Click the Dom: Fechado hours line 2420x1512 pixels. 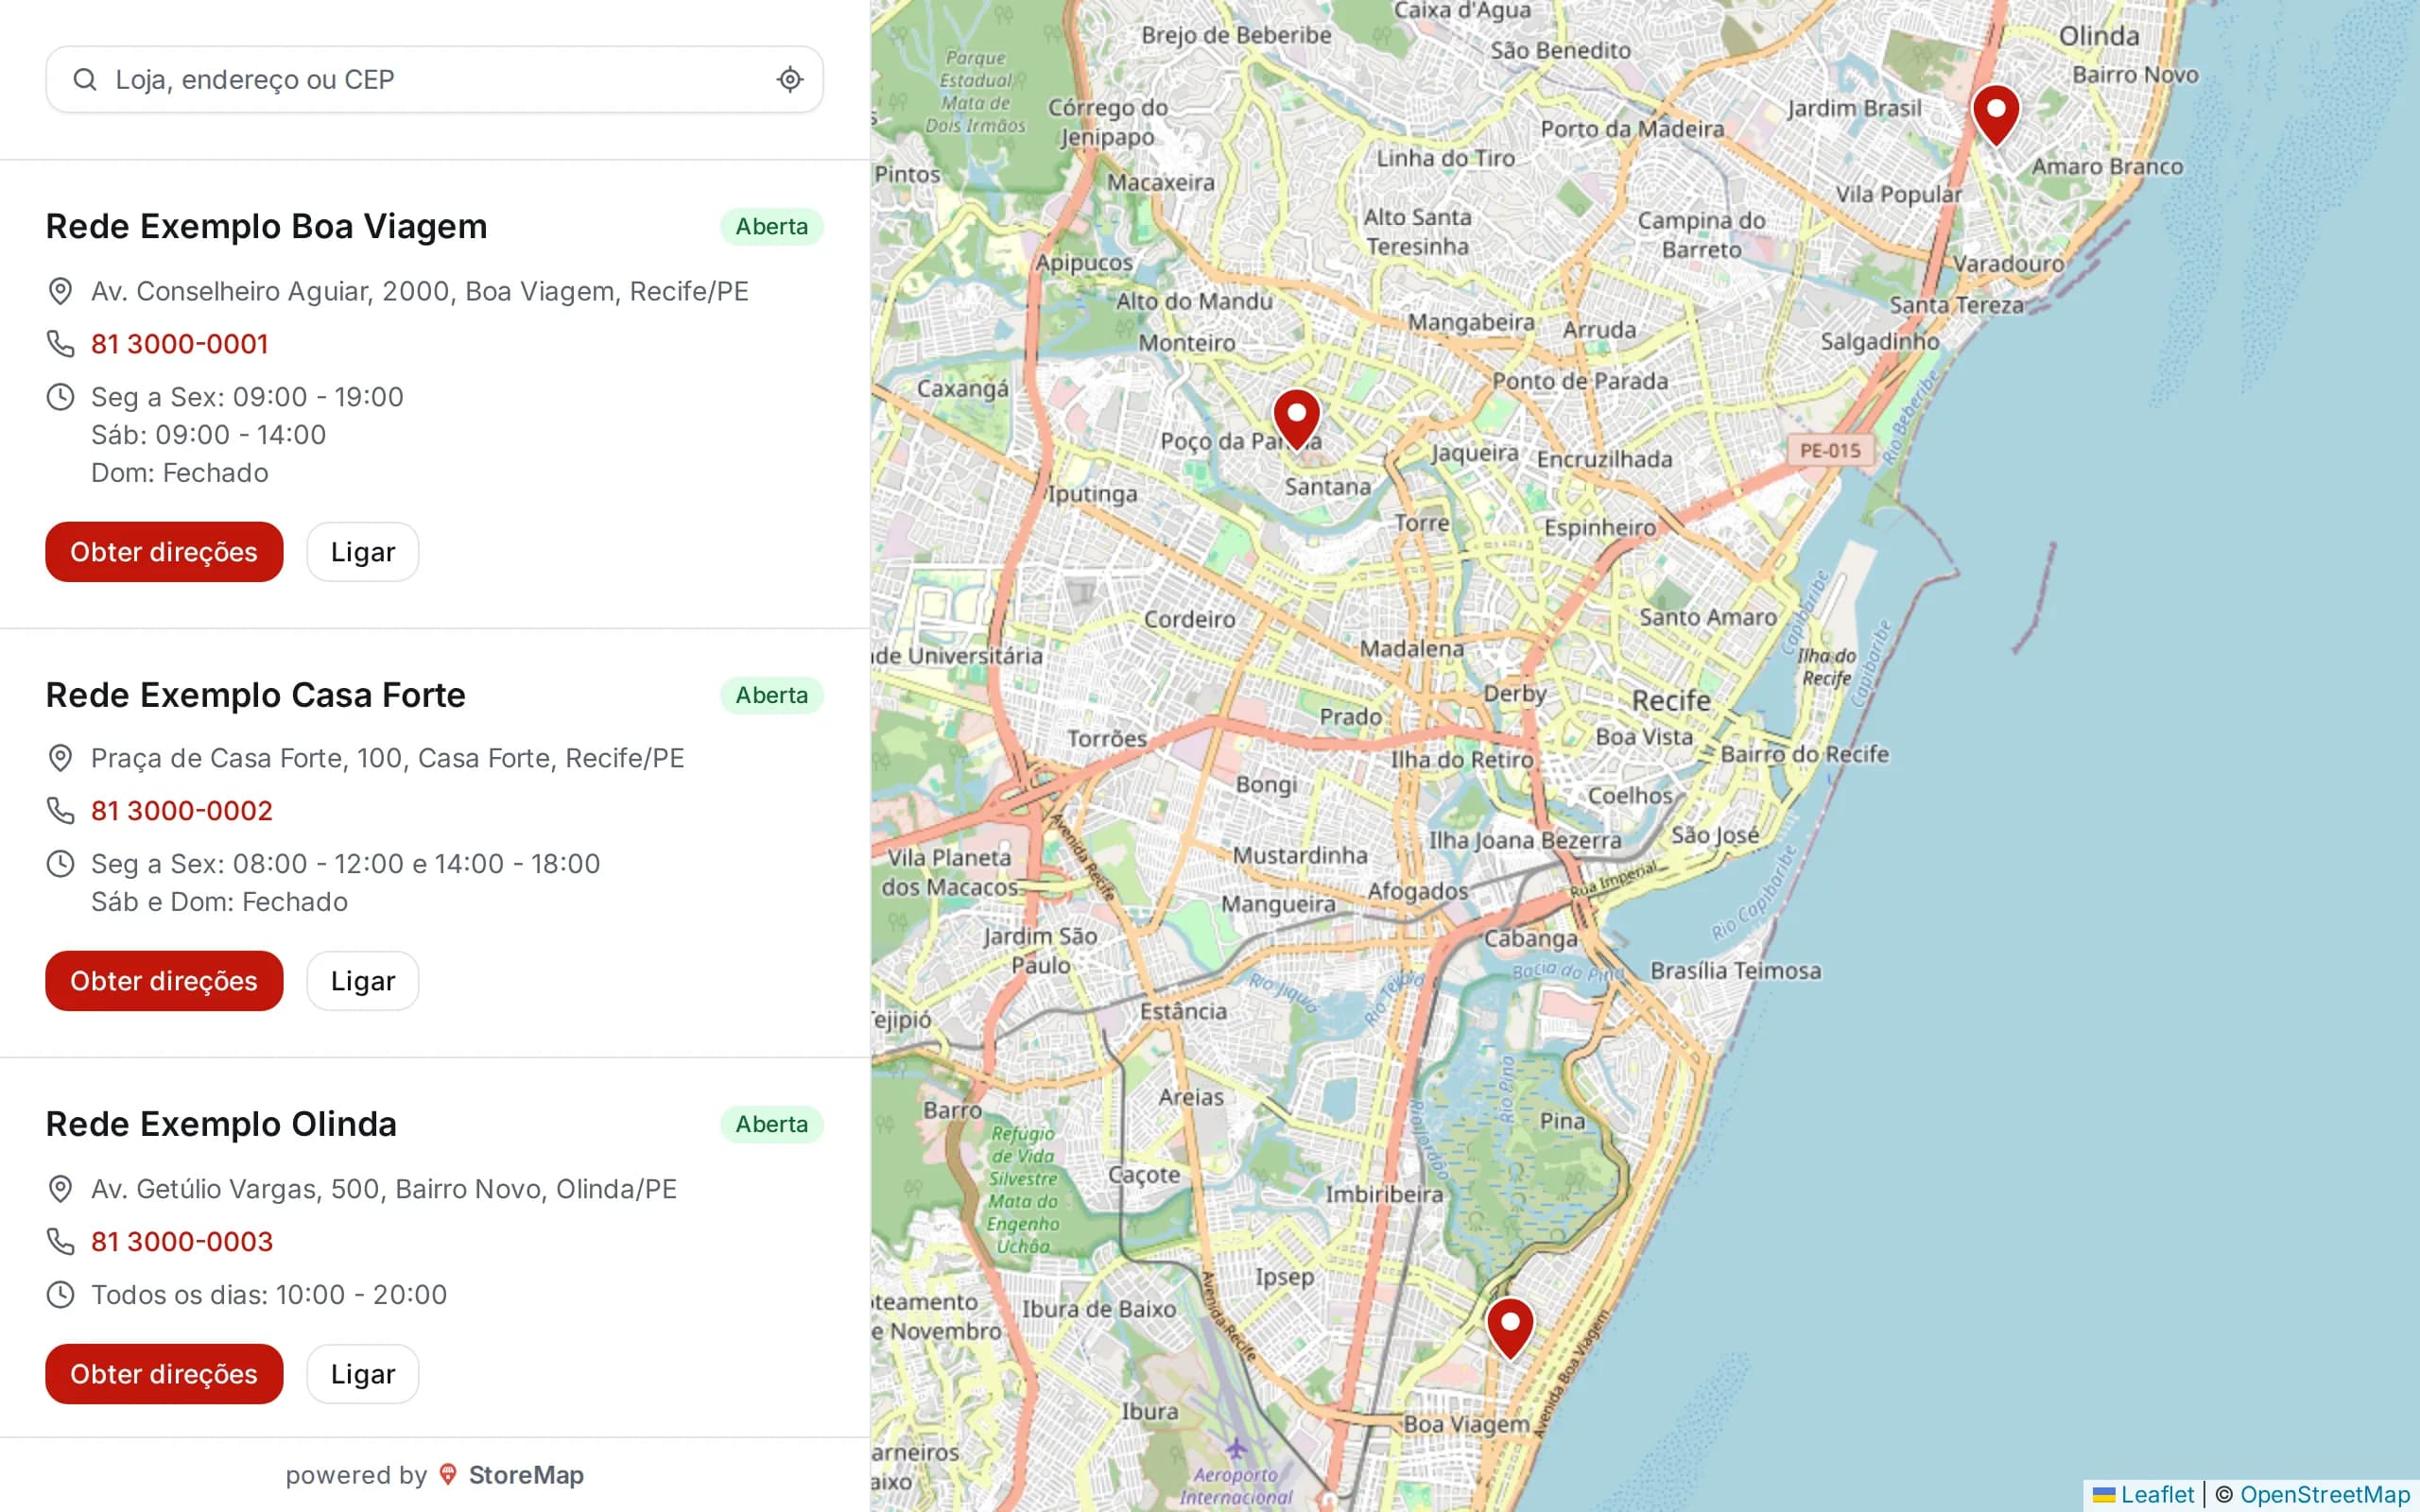coord(180,473)
